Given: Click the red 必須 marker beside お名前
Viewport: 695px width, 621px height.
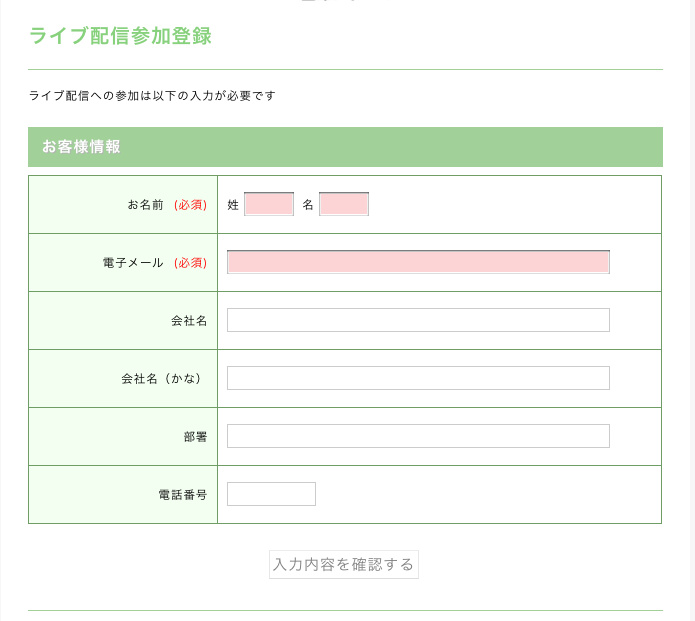Looking at the screenshot, I should 190,205.
